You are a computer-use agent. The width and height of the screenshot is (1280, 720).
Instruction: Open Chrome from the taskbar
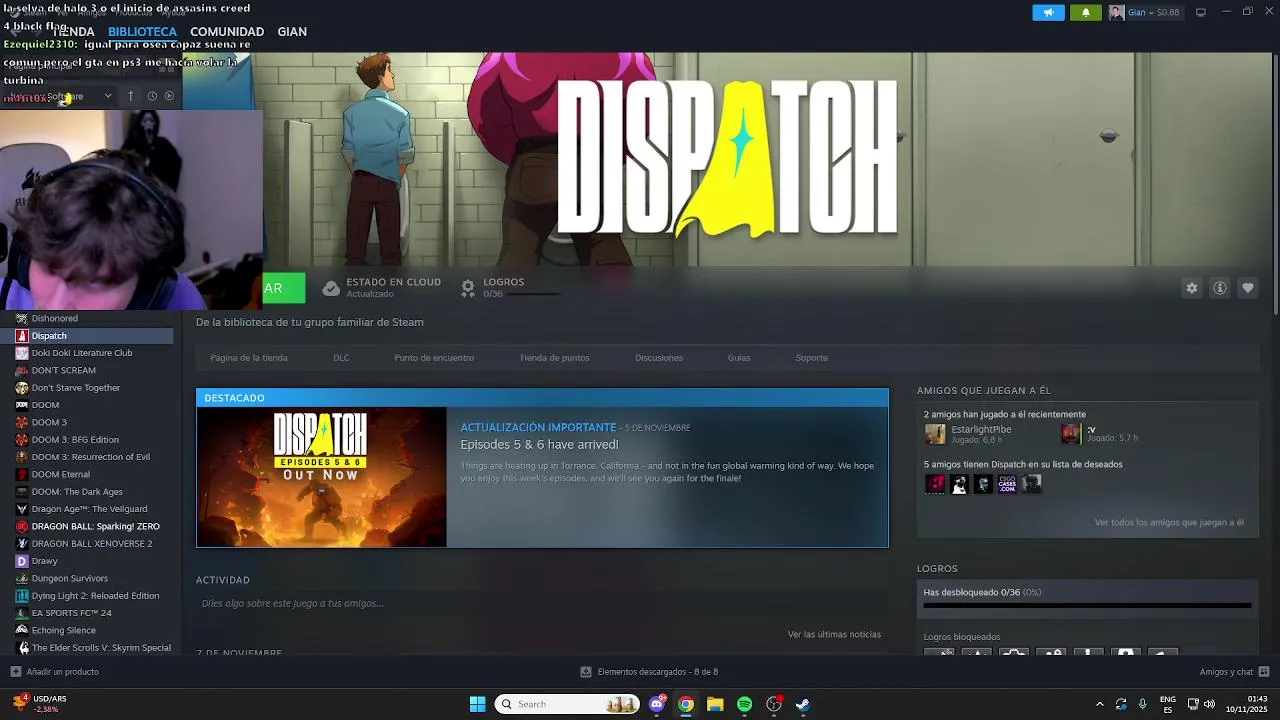pyautogui.click(x=686, y=704)
